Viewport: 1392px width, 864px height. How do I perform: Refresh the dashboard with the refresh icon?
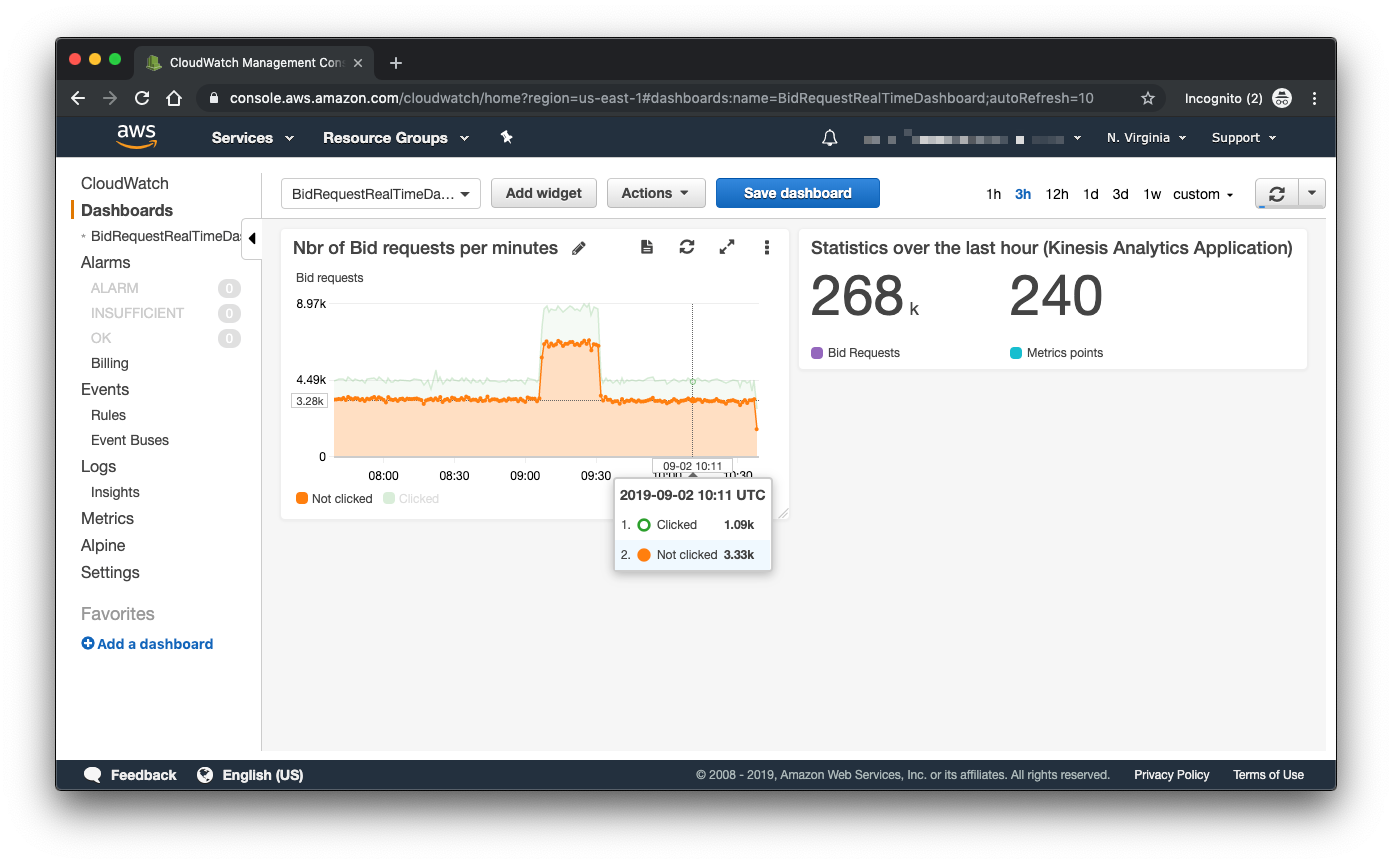click(1277, 193)
